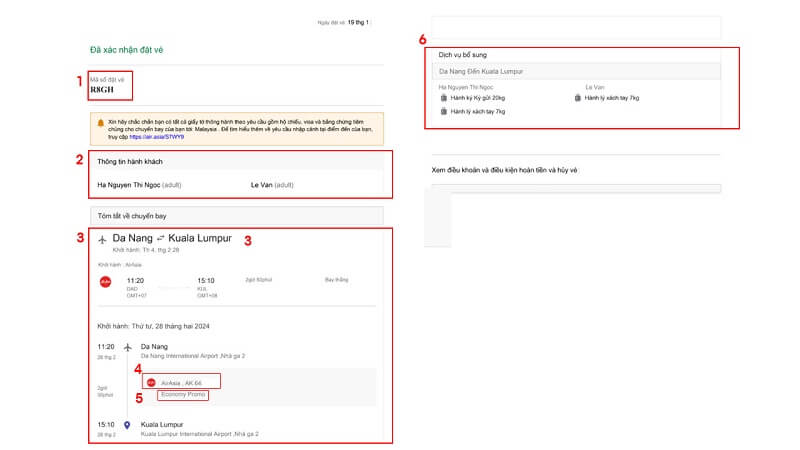Click the checked baggage 20kg luggage icon

pos(444,98)
